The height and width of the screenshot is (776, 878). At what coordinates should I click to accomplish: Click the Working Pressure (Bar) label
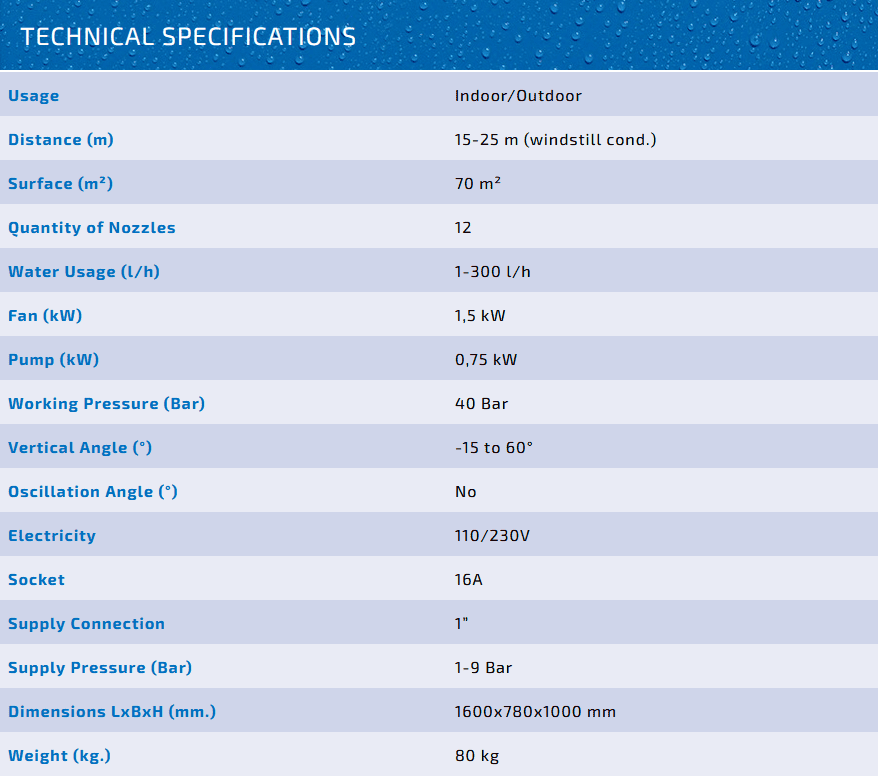pyautogui.click(x=106, y=404)
